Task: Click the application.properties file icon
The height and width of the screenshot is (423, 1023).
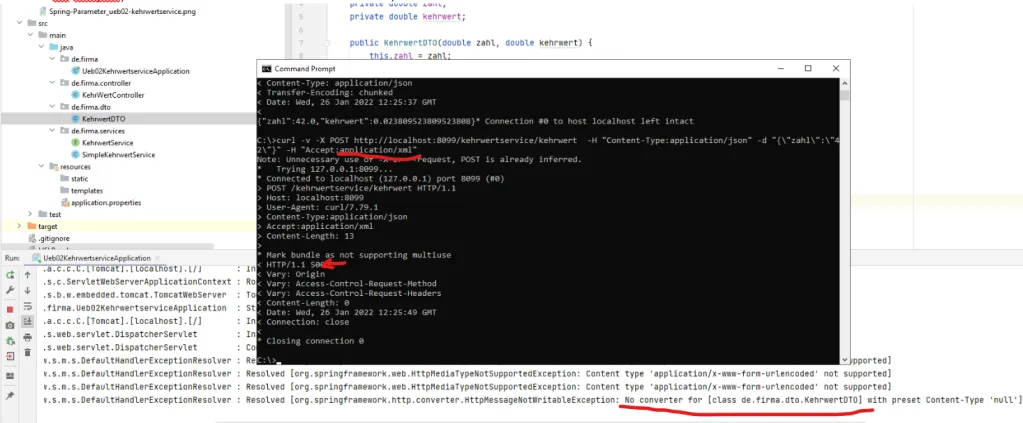Action: (x=65, y=202)
